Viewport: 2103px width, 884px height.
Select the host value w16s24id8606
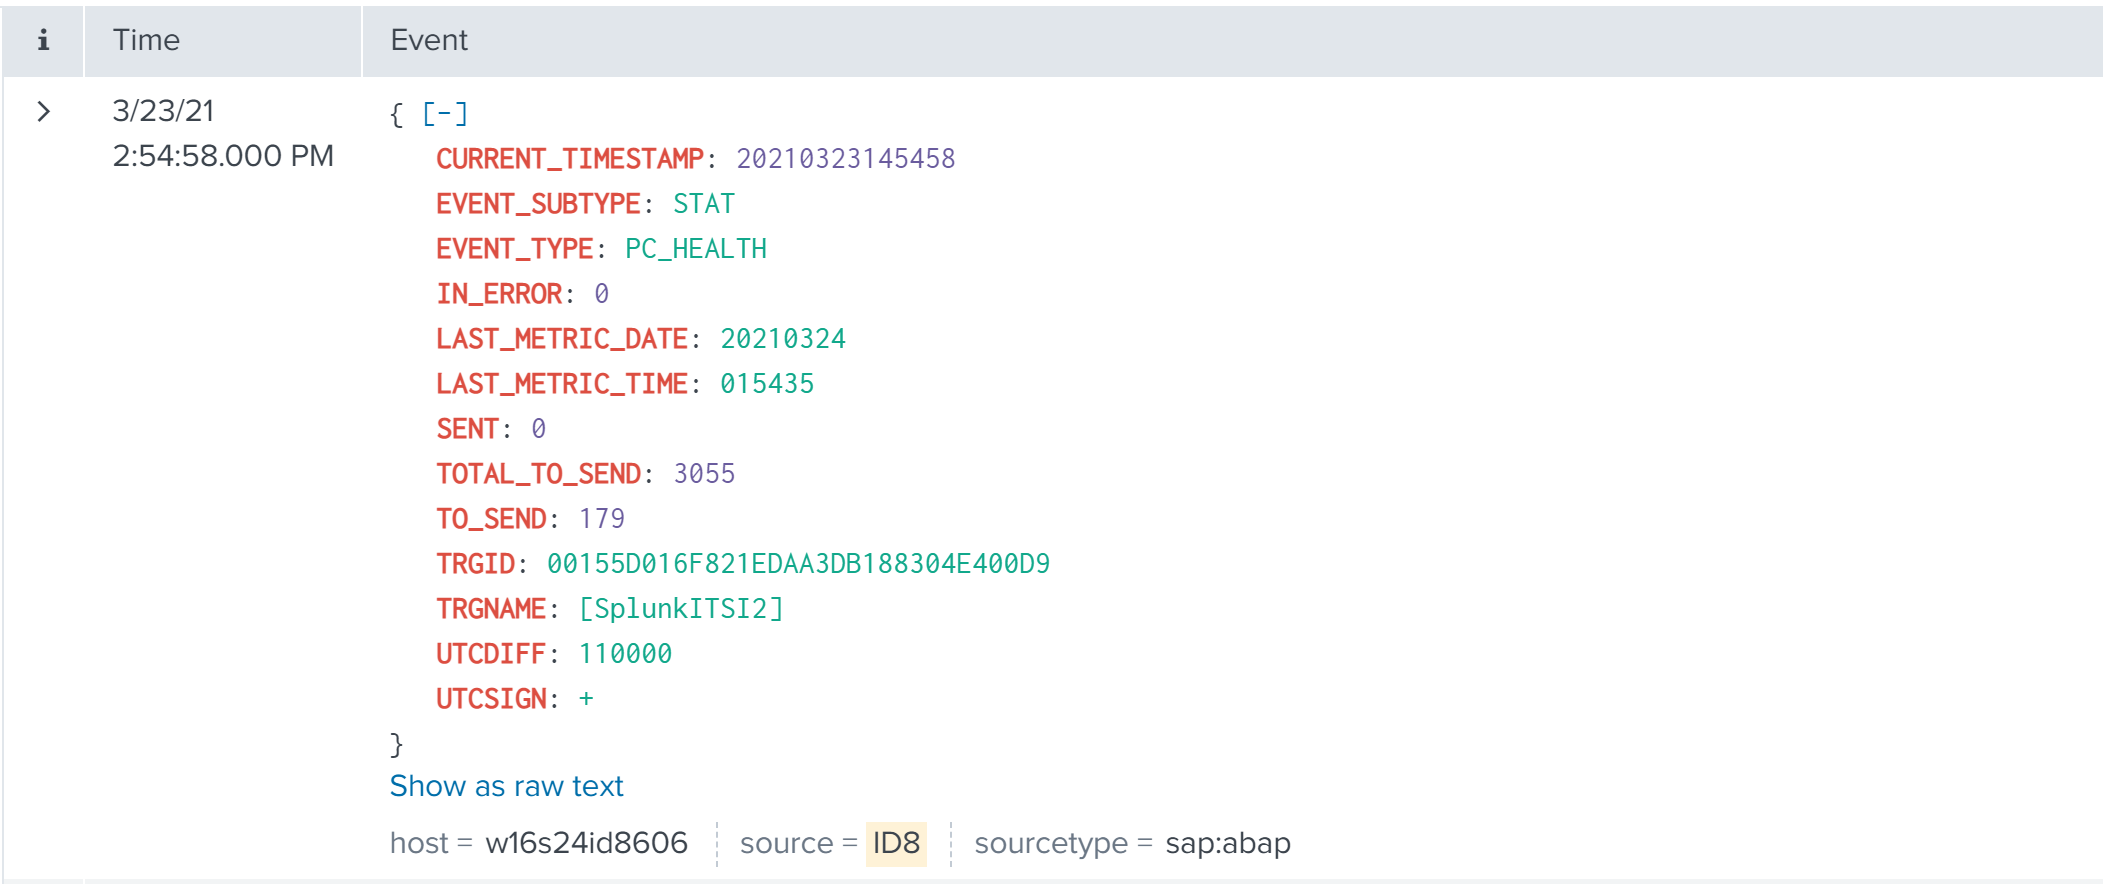pyautogui.click(x=586, y=843)
